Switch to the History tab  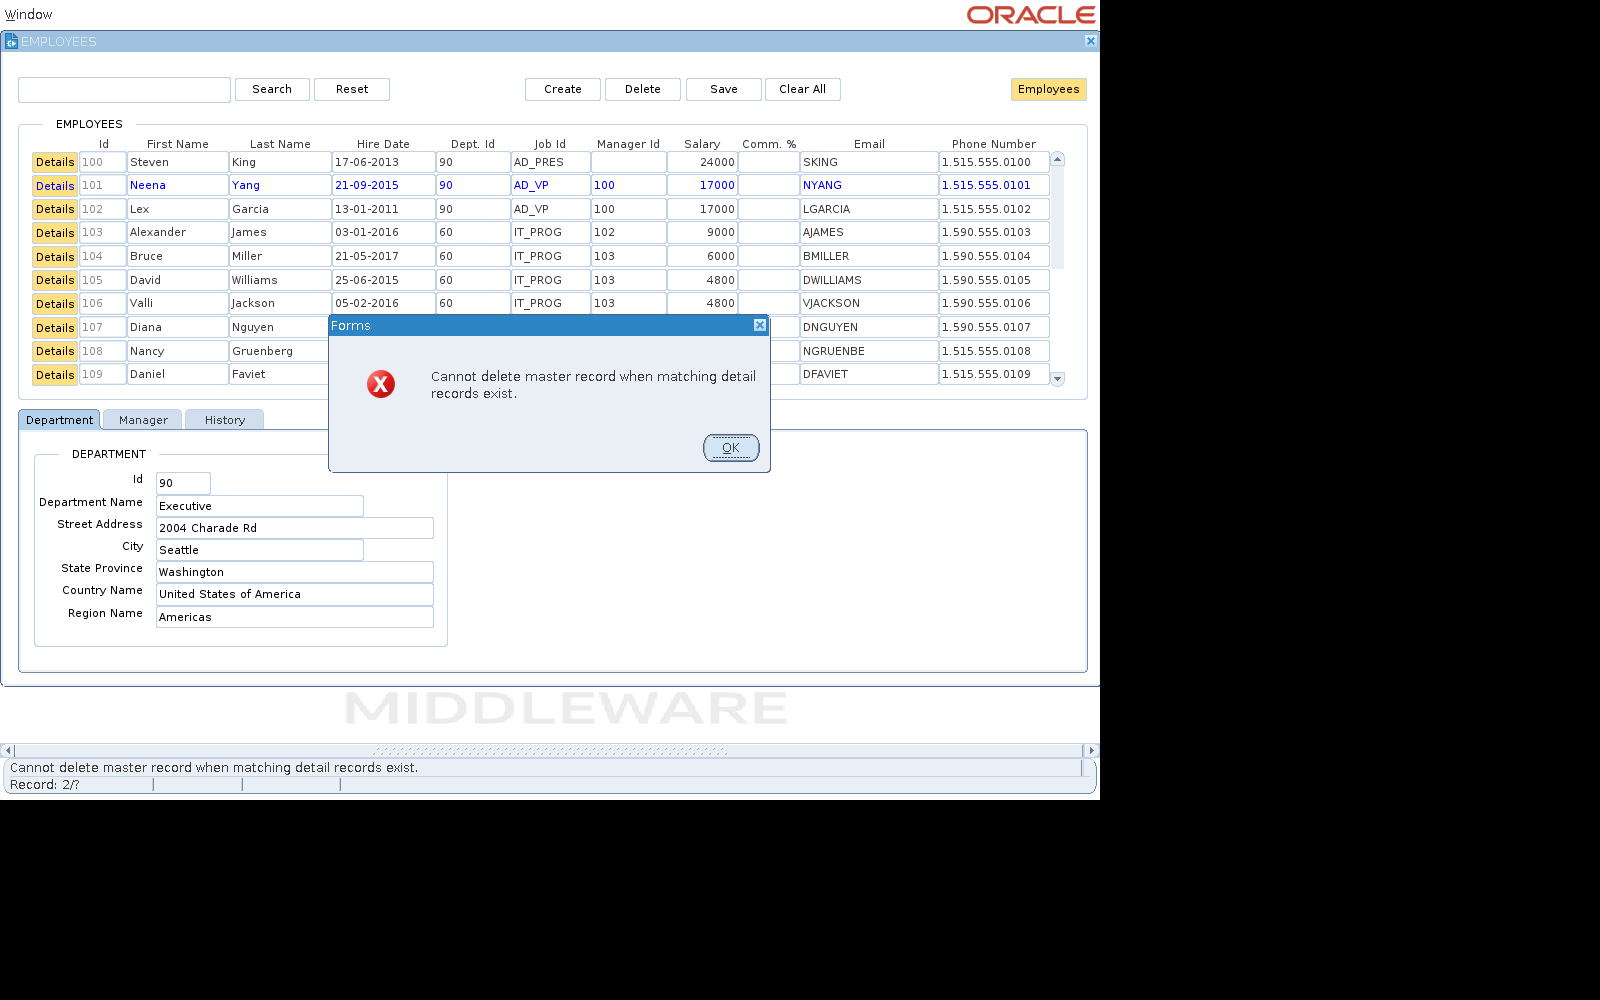[x=225, y=420]
